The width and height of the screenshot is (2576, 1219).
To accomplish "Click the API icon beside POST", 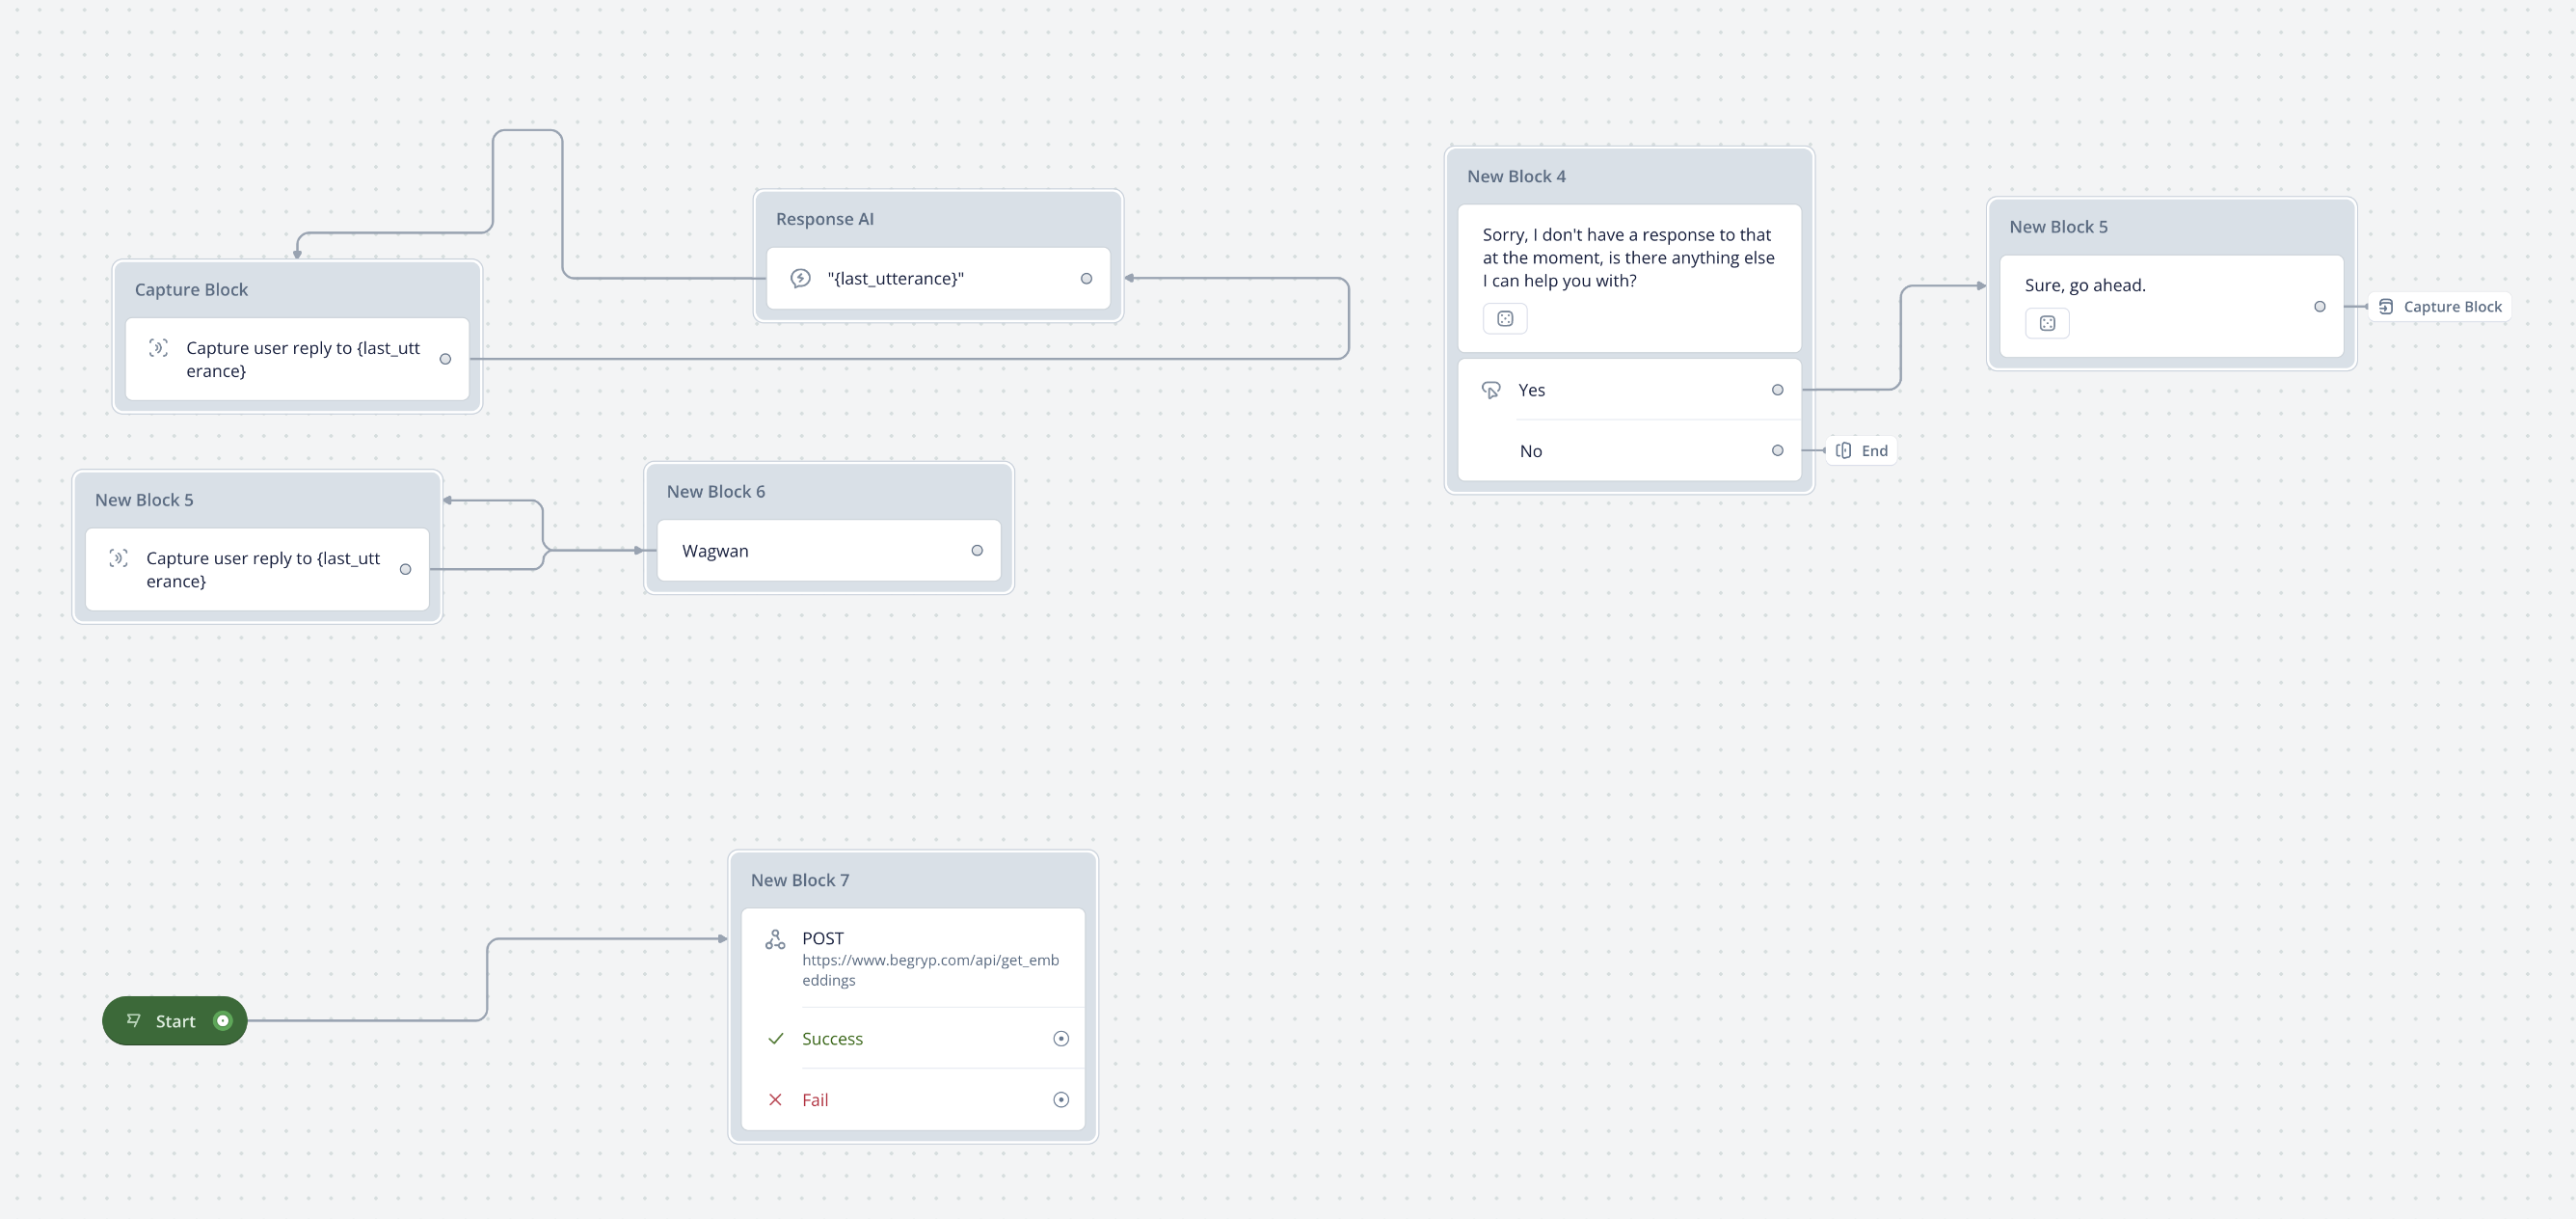I will pyautogui.click(x=775, y=939).
